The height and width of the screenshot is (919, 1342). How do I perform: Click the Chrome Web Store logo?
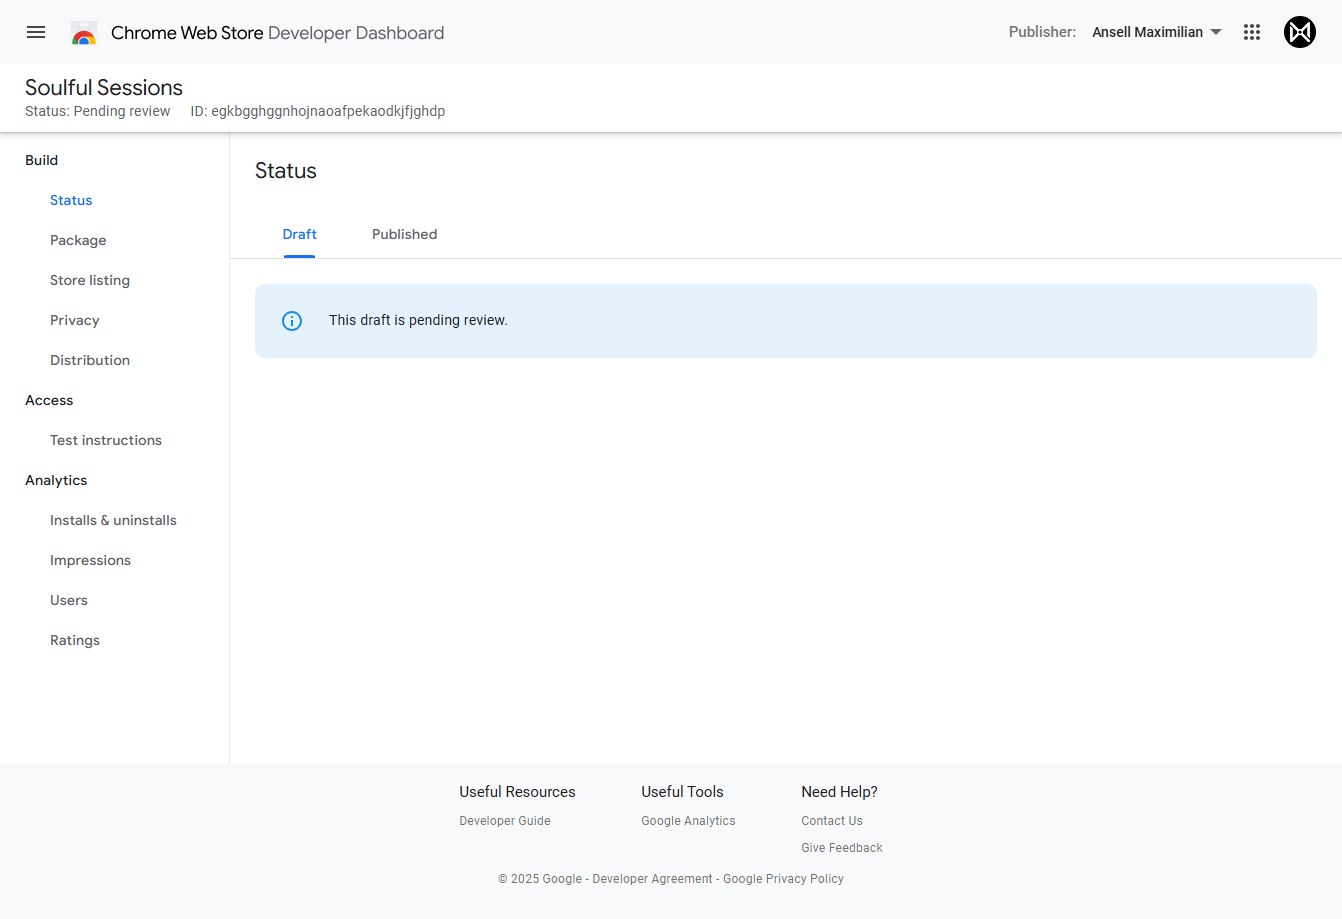point(84,31)
